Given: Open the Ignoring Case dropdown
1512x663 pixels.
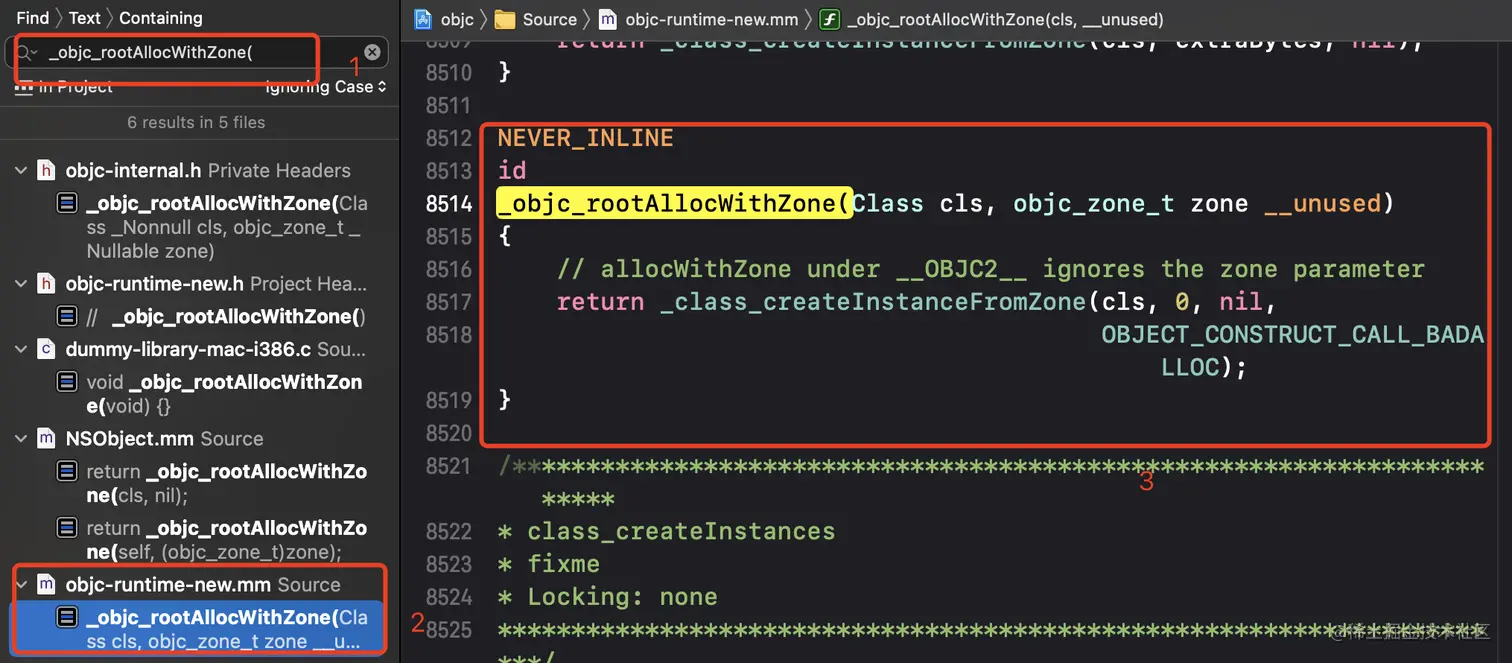Looking at the screenshot, I should click(x=326, y=87).
